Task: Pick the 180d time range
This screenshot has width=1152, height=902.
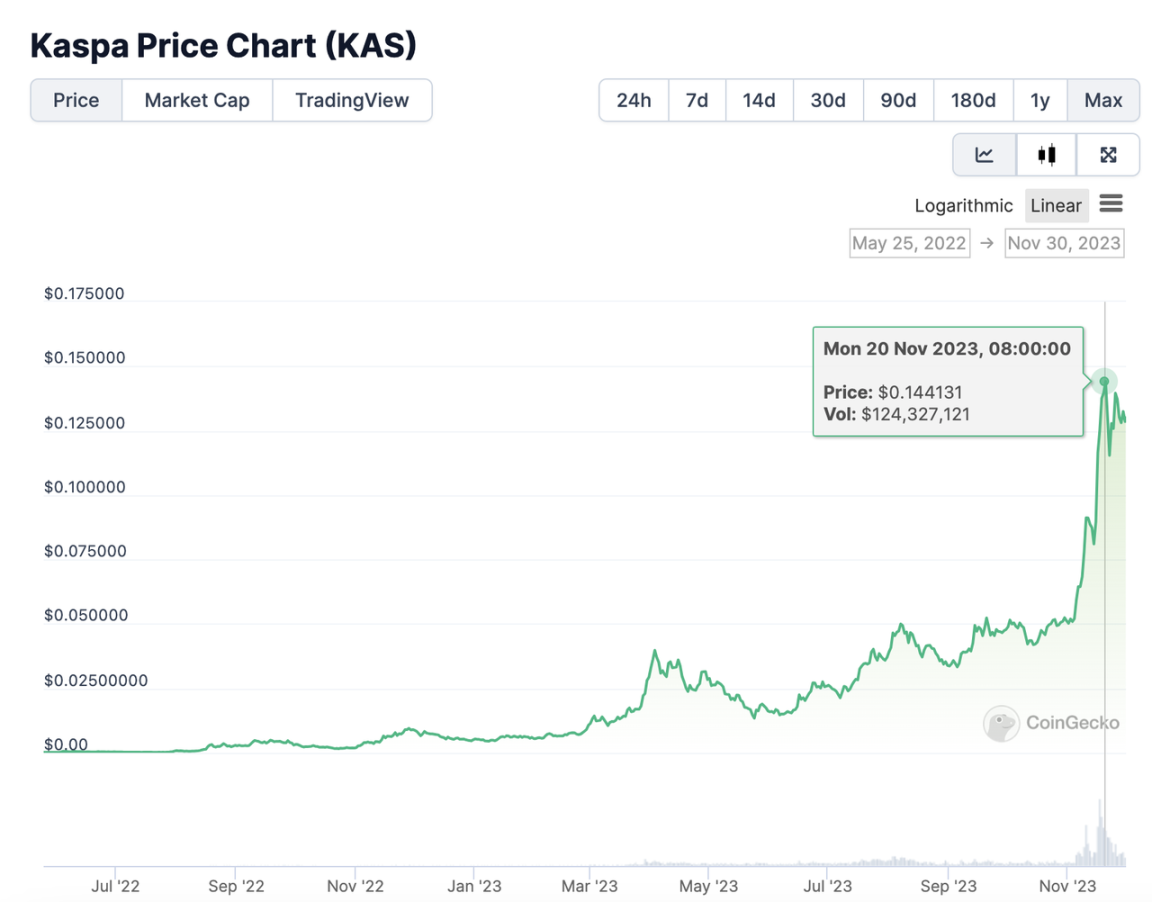Action: 973,100
